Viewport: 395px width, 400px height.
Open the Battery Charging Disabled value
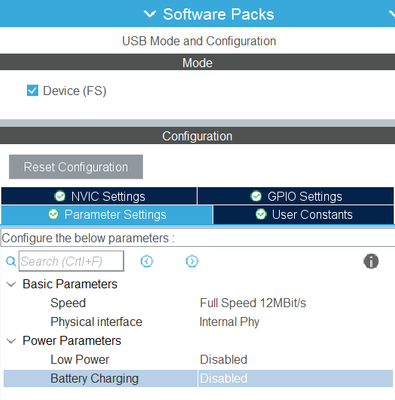coord(295,379)
